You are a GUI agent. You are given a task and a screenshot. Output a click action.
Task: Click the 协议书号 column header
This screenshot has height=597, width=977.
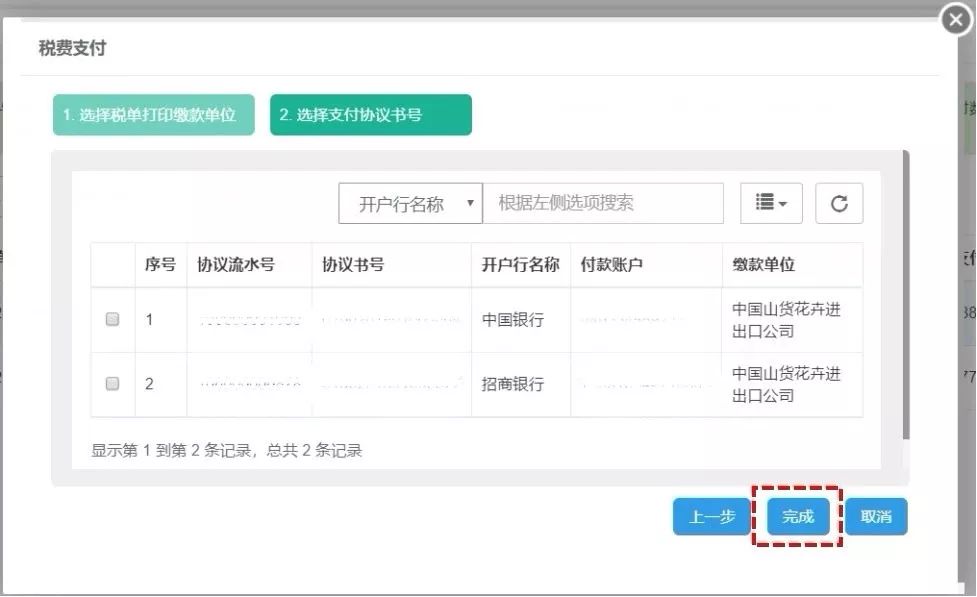tap(391, 264)
